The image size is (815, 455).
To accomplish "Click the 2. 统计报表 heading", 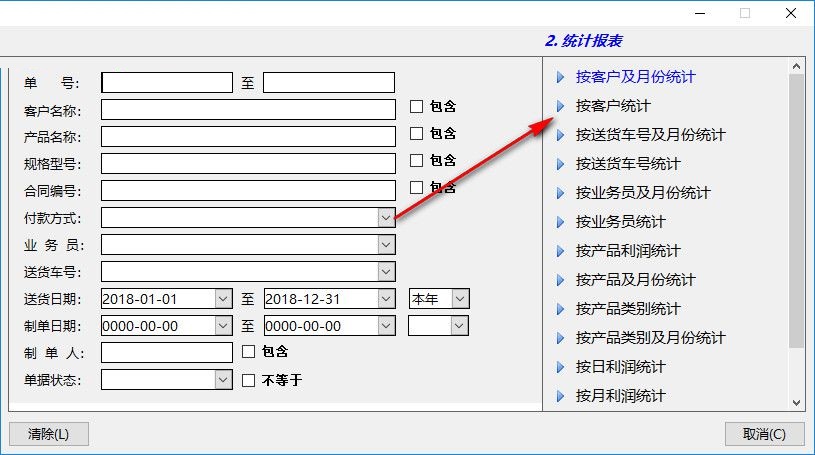I will 583,41.
